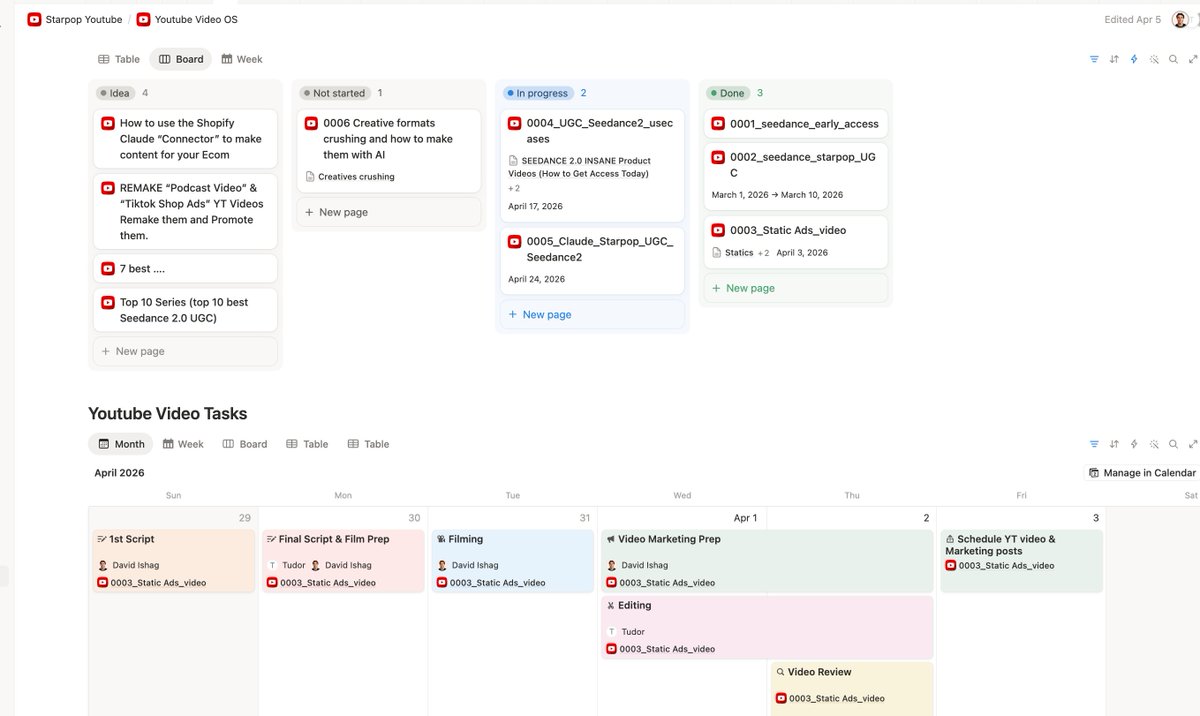Click YouTube icon on 0001_seedance_early_access card
The height and width of the screenshot is (716, 1200).
(x=718, y=124)
